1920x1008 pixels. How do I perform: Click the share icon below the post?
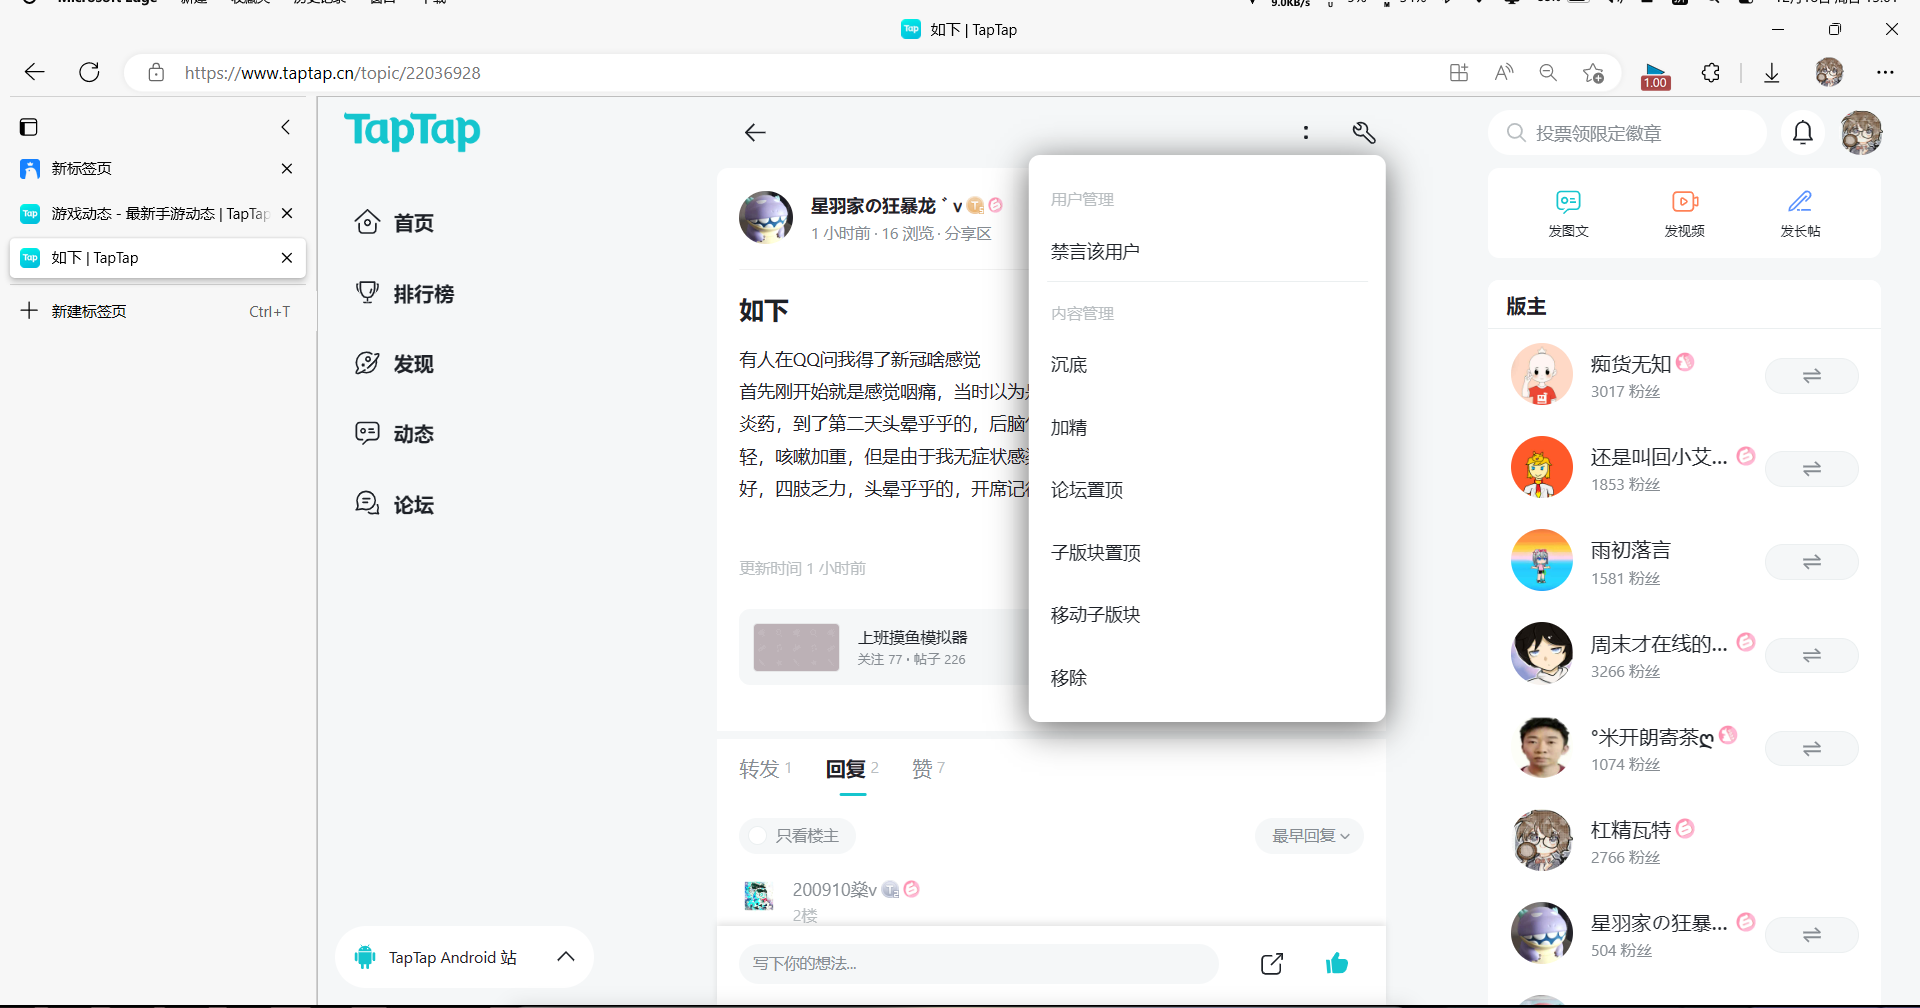[x=1272, y=964]
